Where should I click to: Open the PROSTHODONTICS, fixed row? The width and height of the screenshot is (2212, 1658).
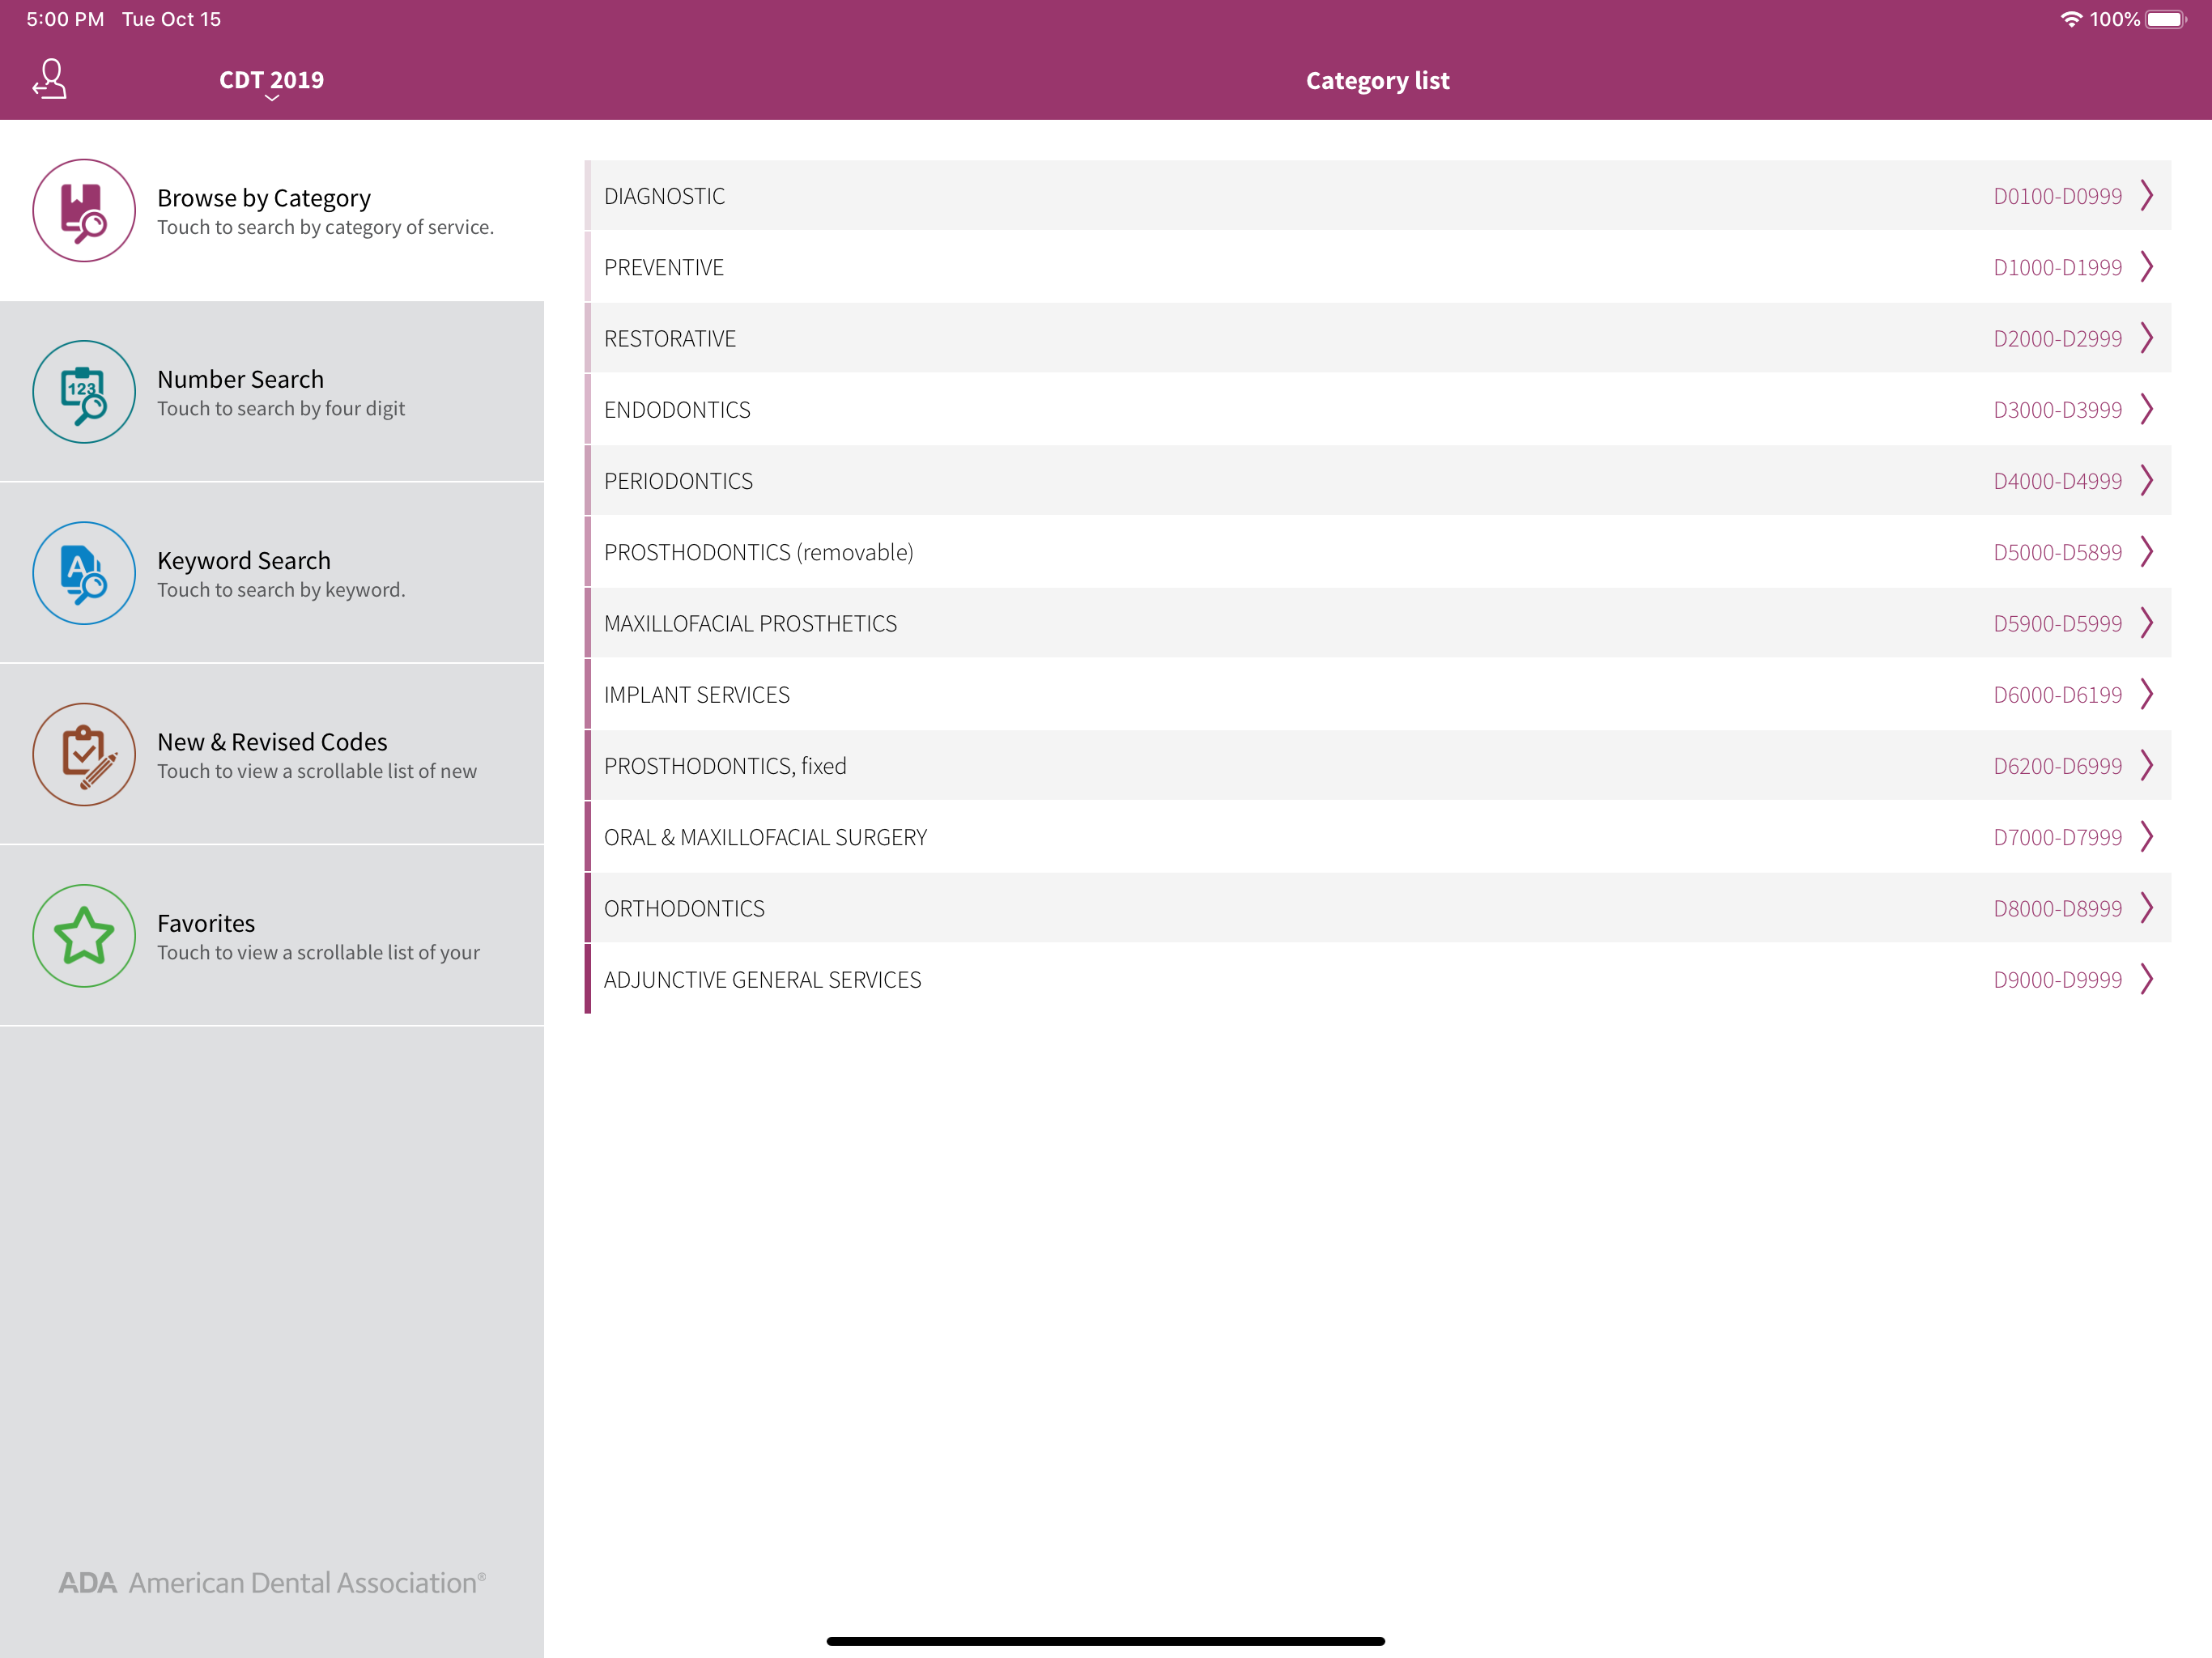coord(1378,765)
